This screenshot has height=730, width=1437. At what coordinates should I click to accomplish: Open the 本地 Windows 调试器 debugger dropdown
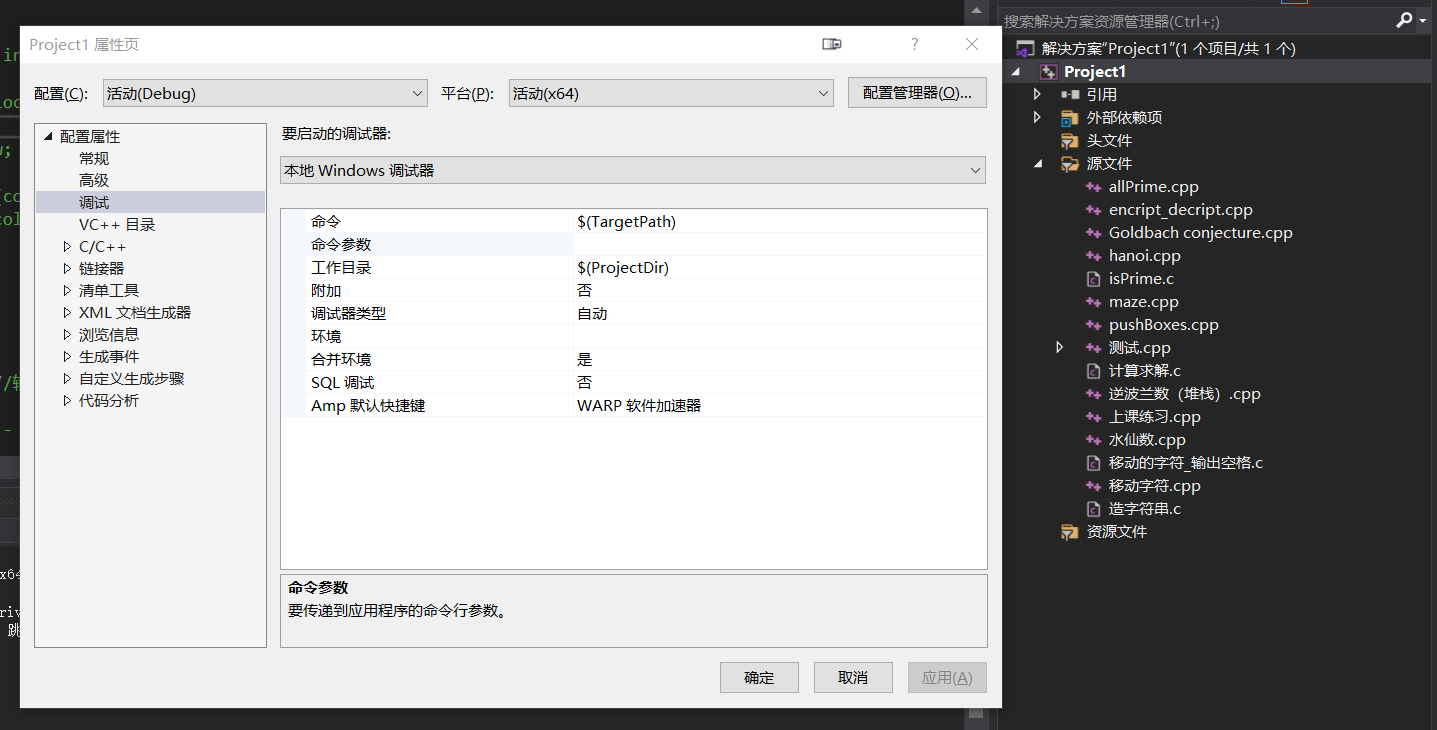click(633, 171)
